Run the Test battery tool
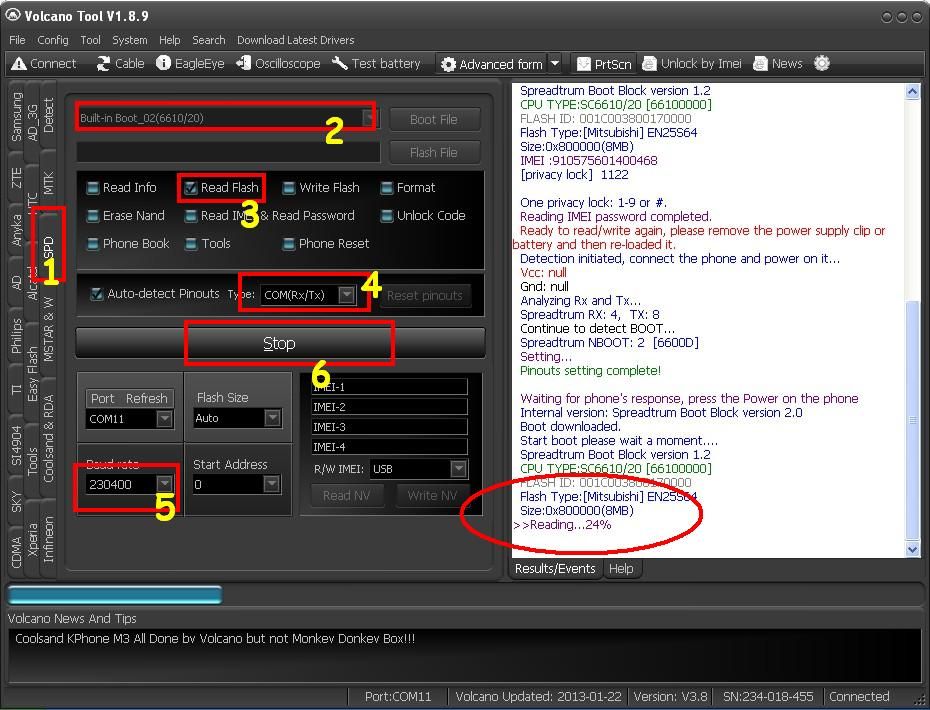Viewport: 930px width, 710px height. click(340, 63)
